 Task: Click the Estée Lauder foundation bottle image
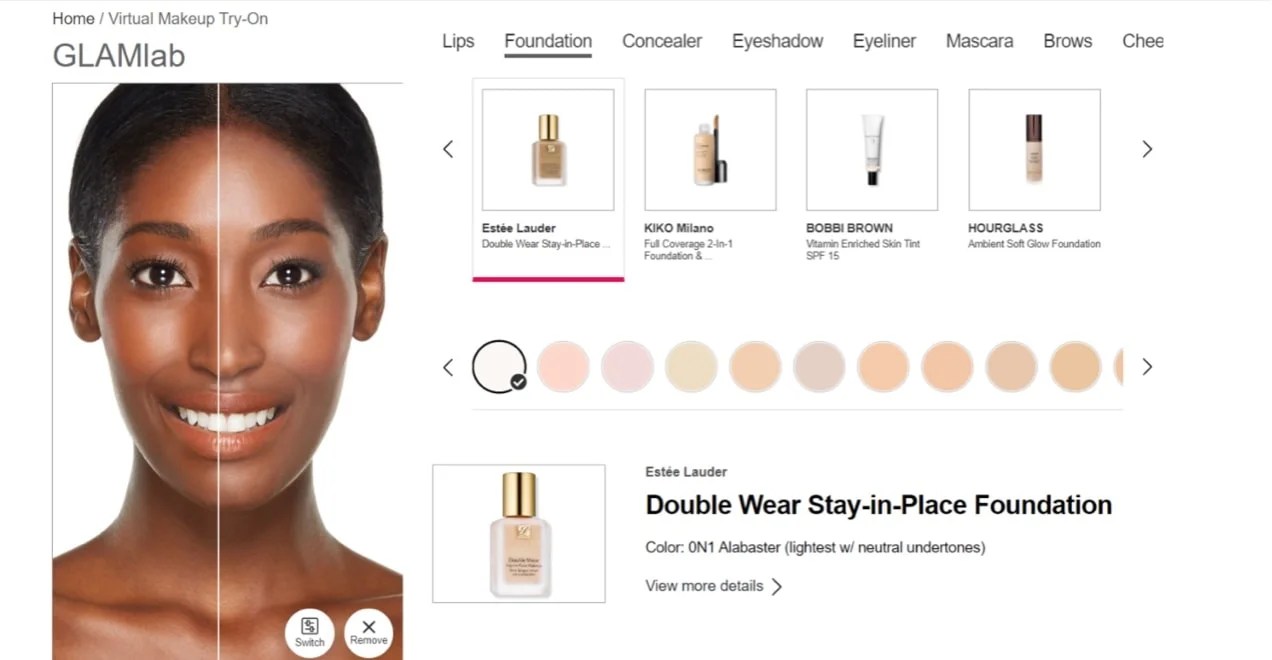pyautogui.click(x=548, y=150)
